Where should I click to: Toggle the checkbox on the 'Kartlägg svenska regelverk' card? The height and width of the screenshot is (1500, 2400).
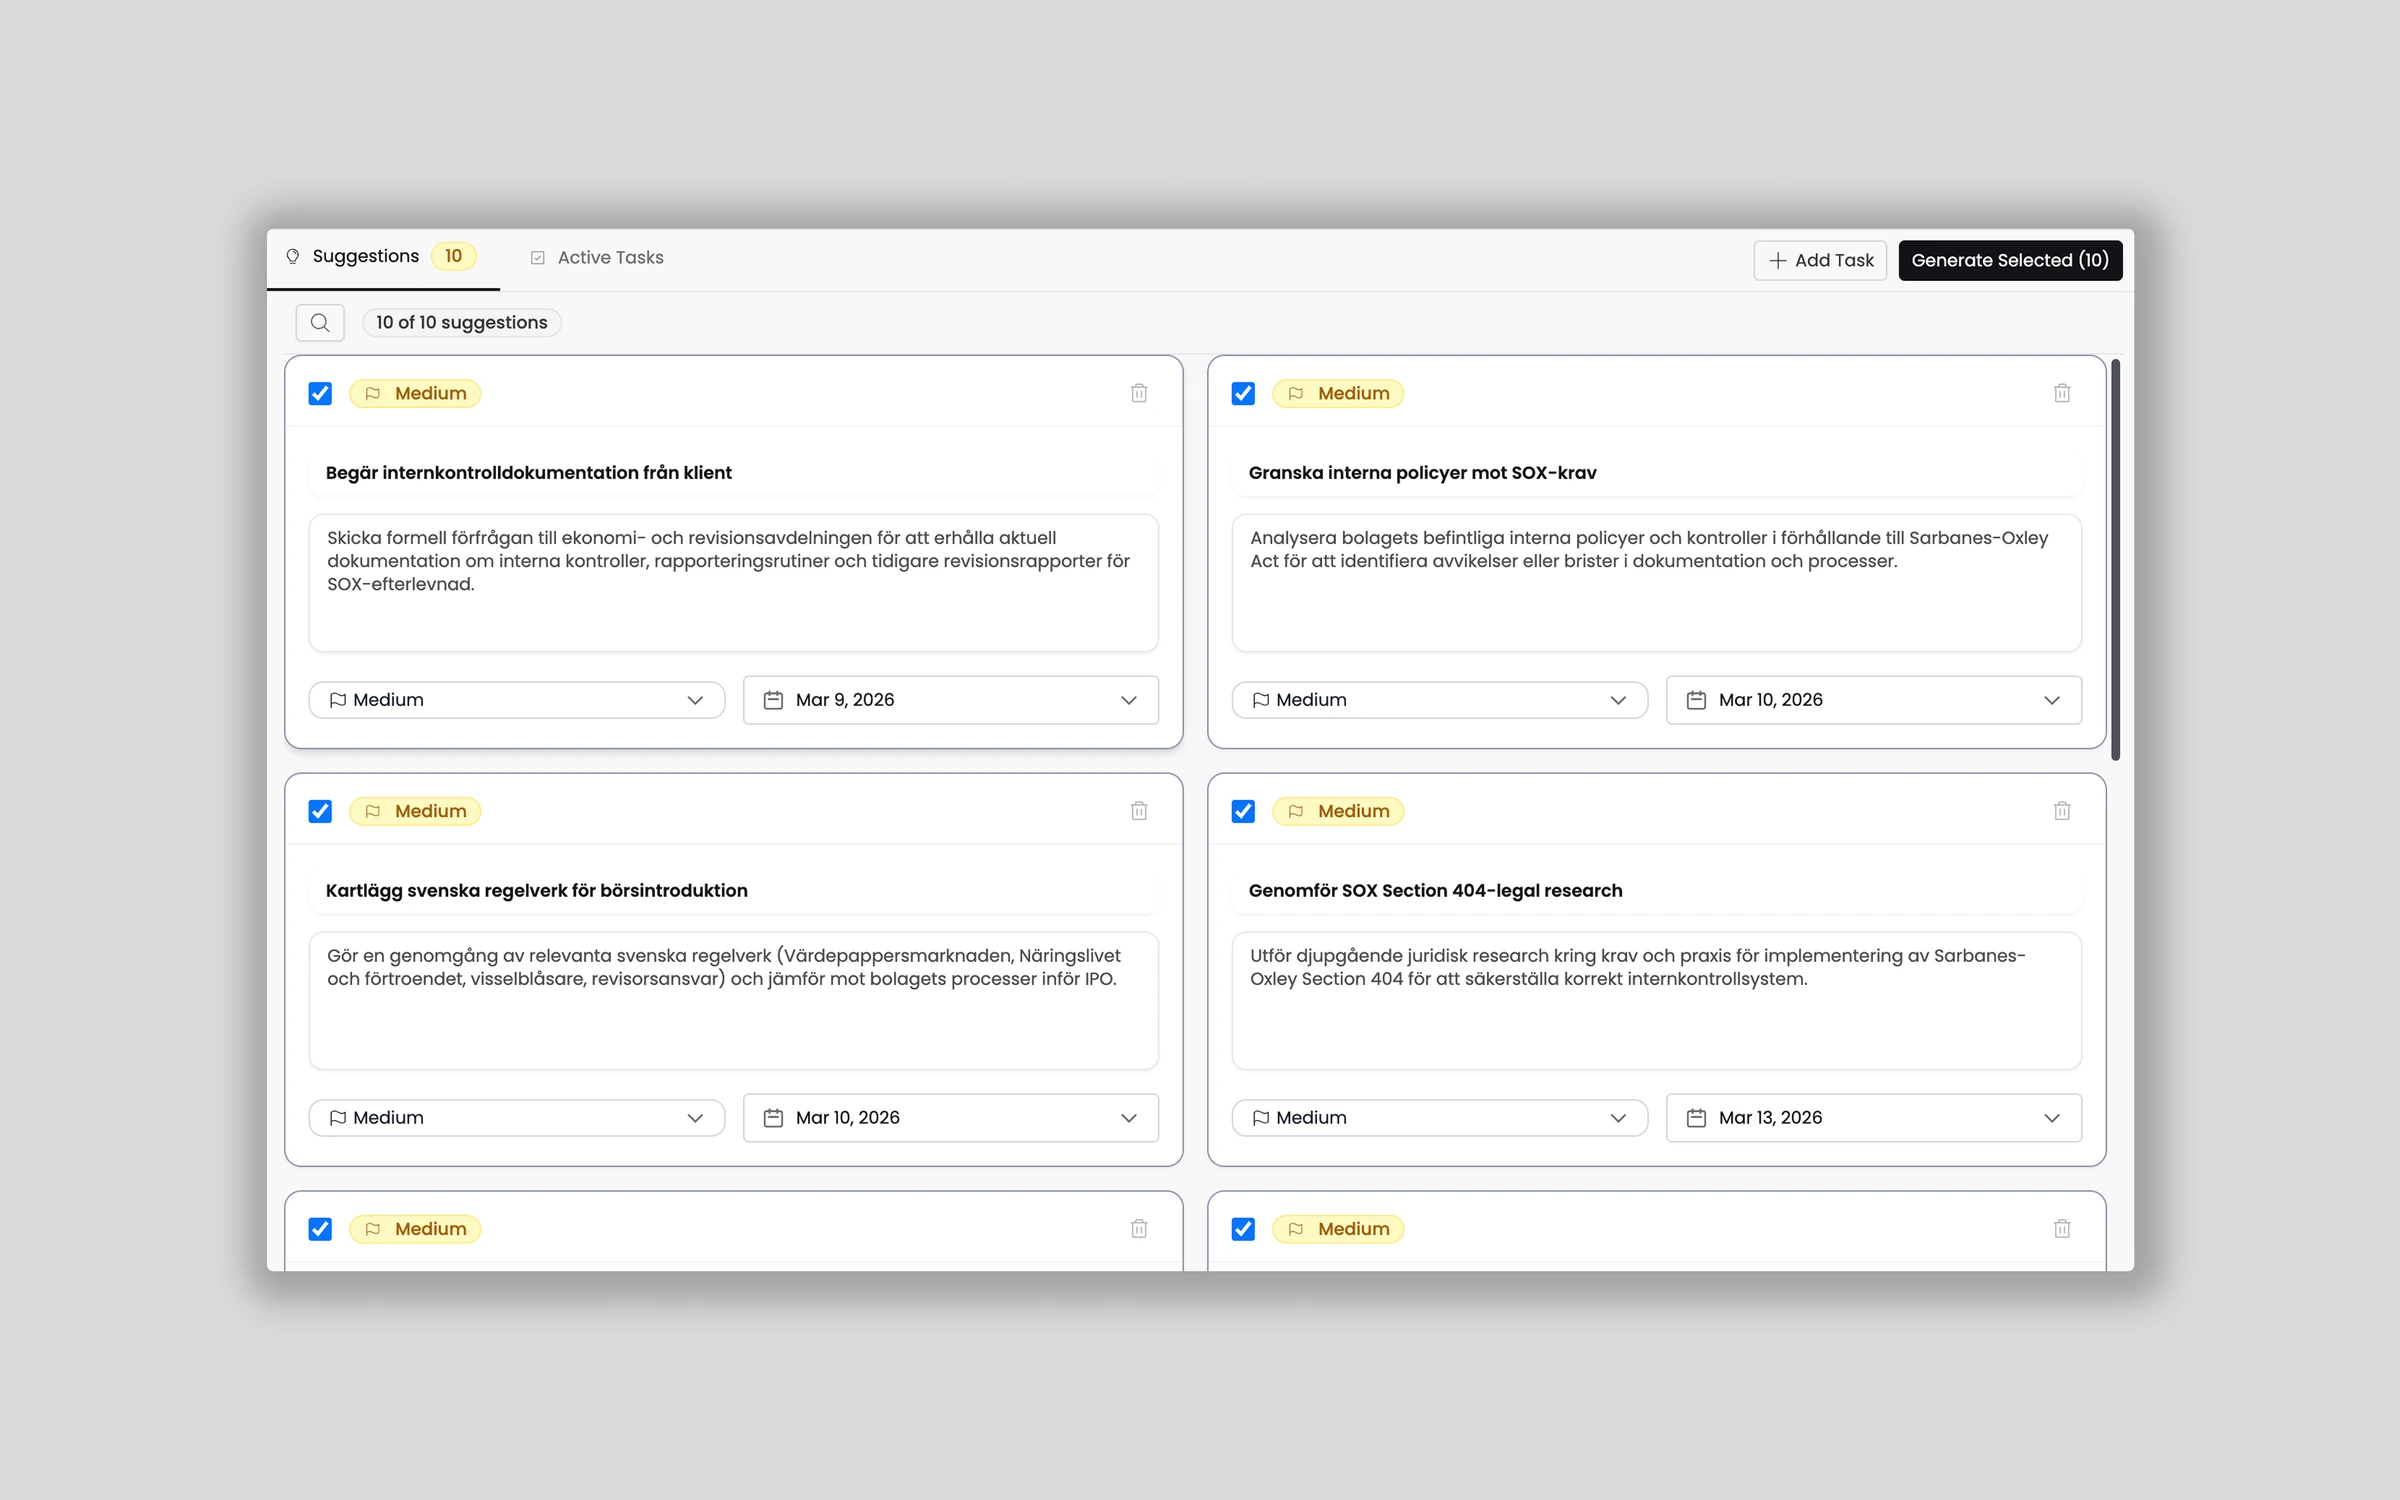point(320,811)
